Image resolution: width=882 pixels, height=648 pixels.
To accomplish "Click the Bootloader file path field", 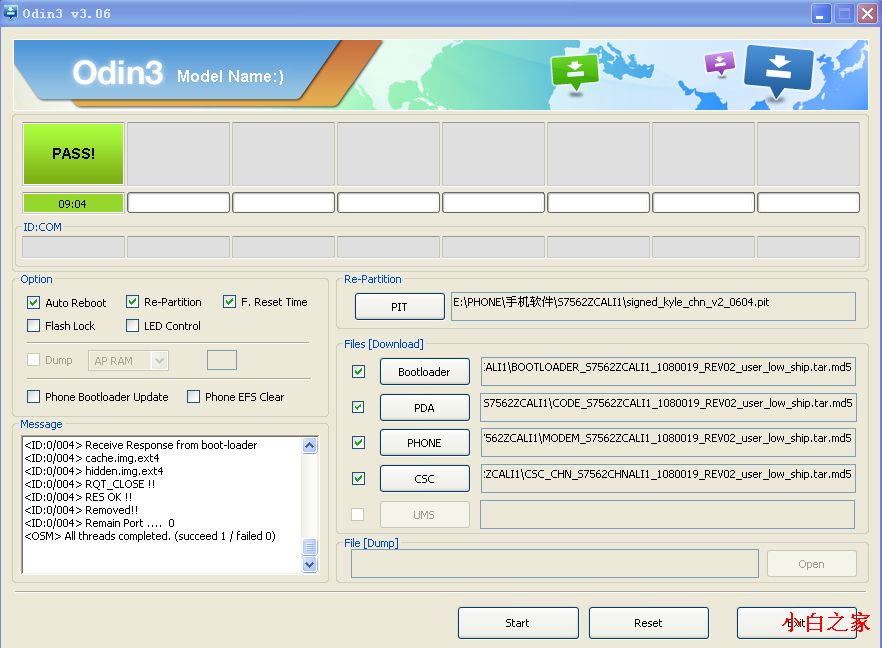I will [668, 371].
